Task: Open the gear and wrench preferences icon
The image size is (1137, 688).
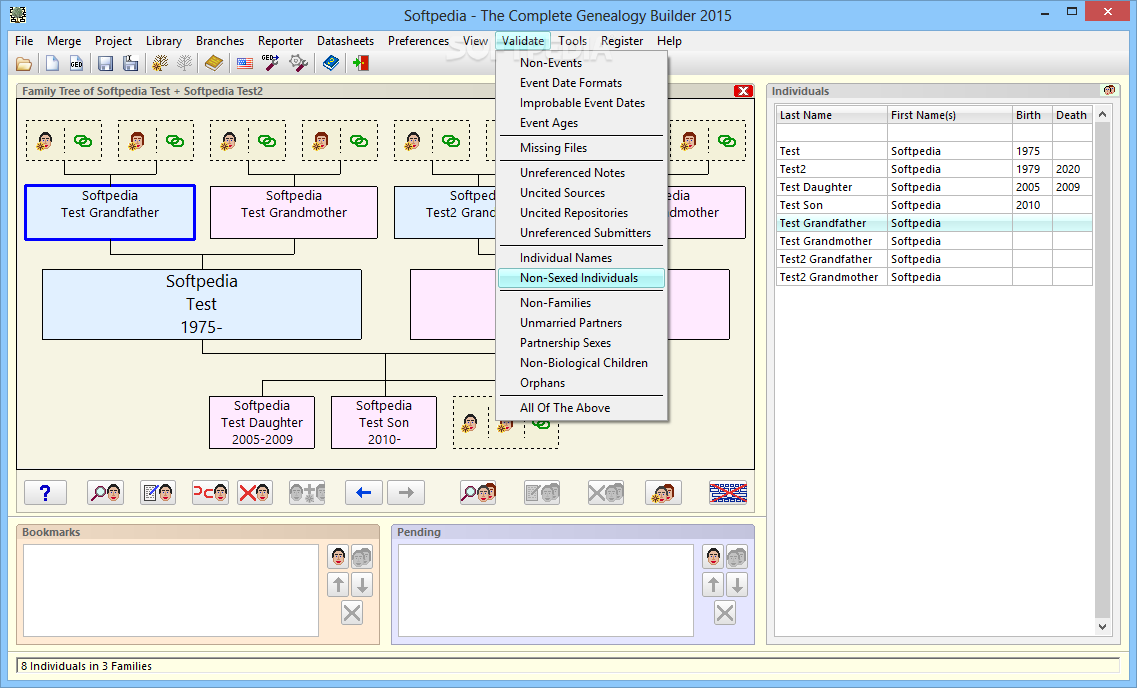Action: (x=298, y=64)
